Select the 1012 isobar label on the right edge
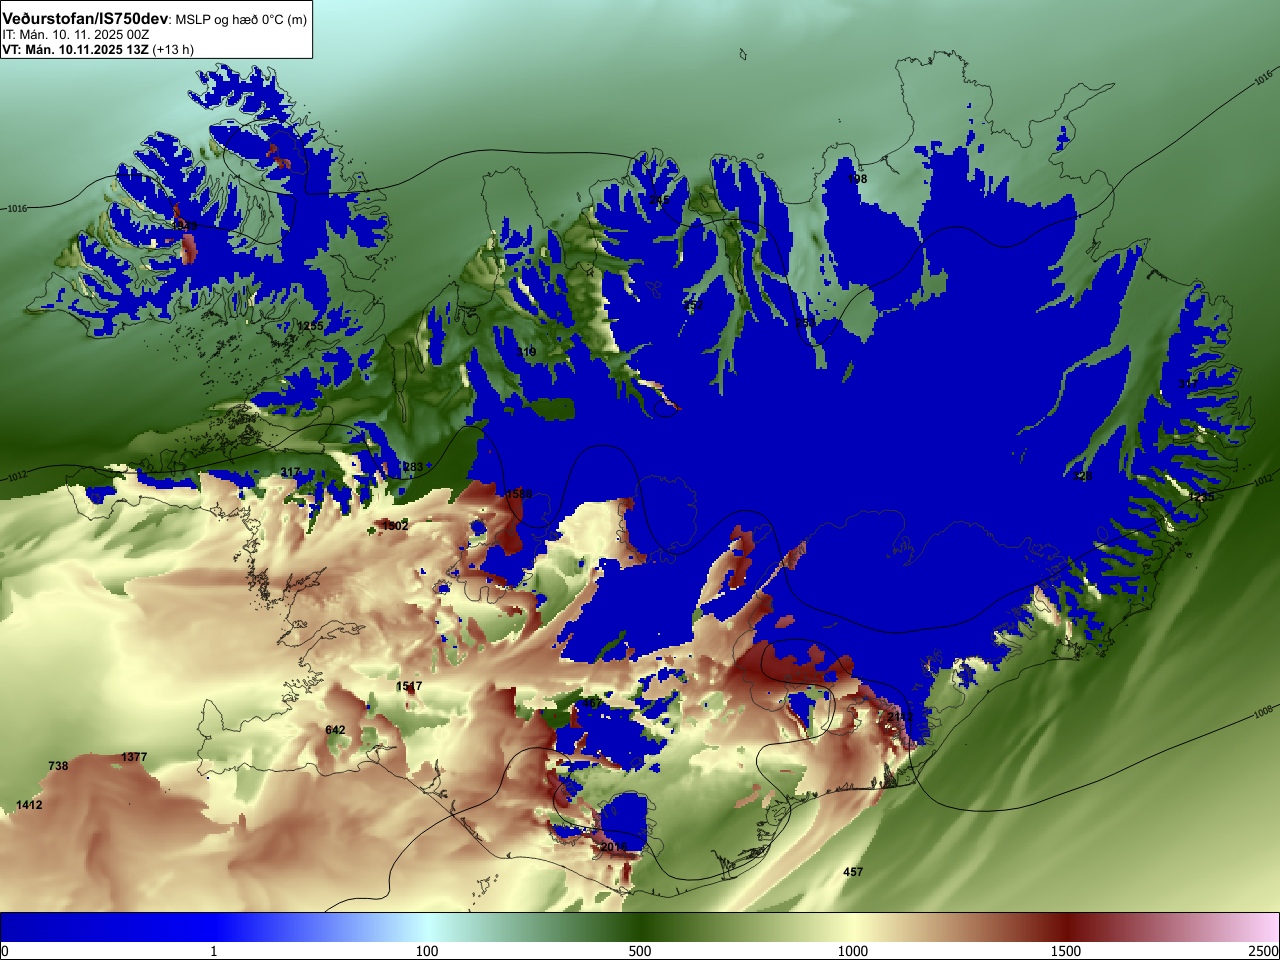1280x960 pixels. tap(1263, 482)
